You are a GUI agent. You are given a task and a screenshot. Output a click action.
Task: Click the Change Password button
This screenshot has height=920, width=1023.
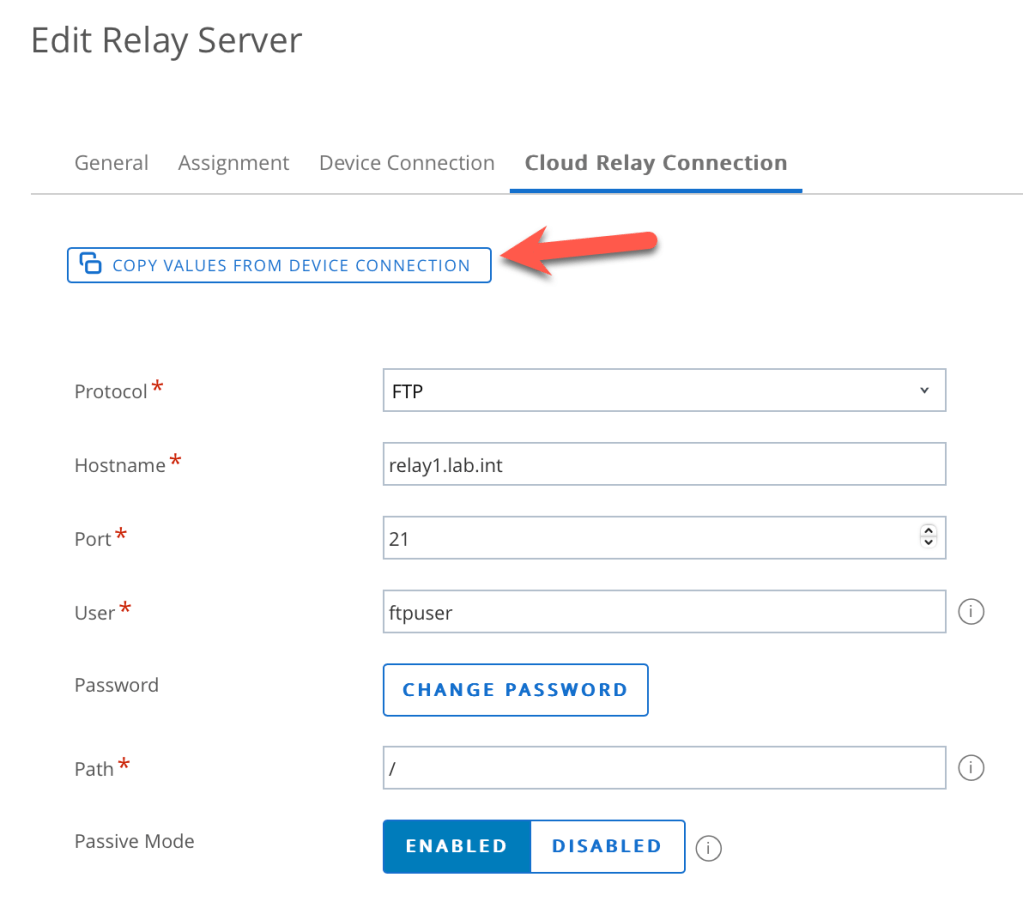coord(515,690)
